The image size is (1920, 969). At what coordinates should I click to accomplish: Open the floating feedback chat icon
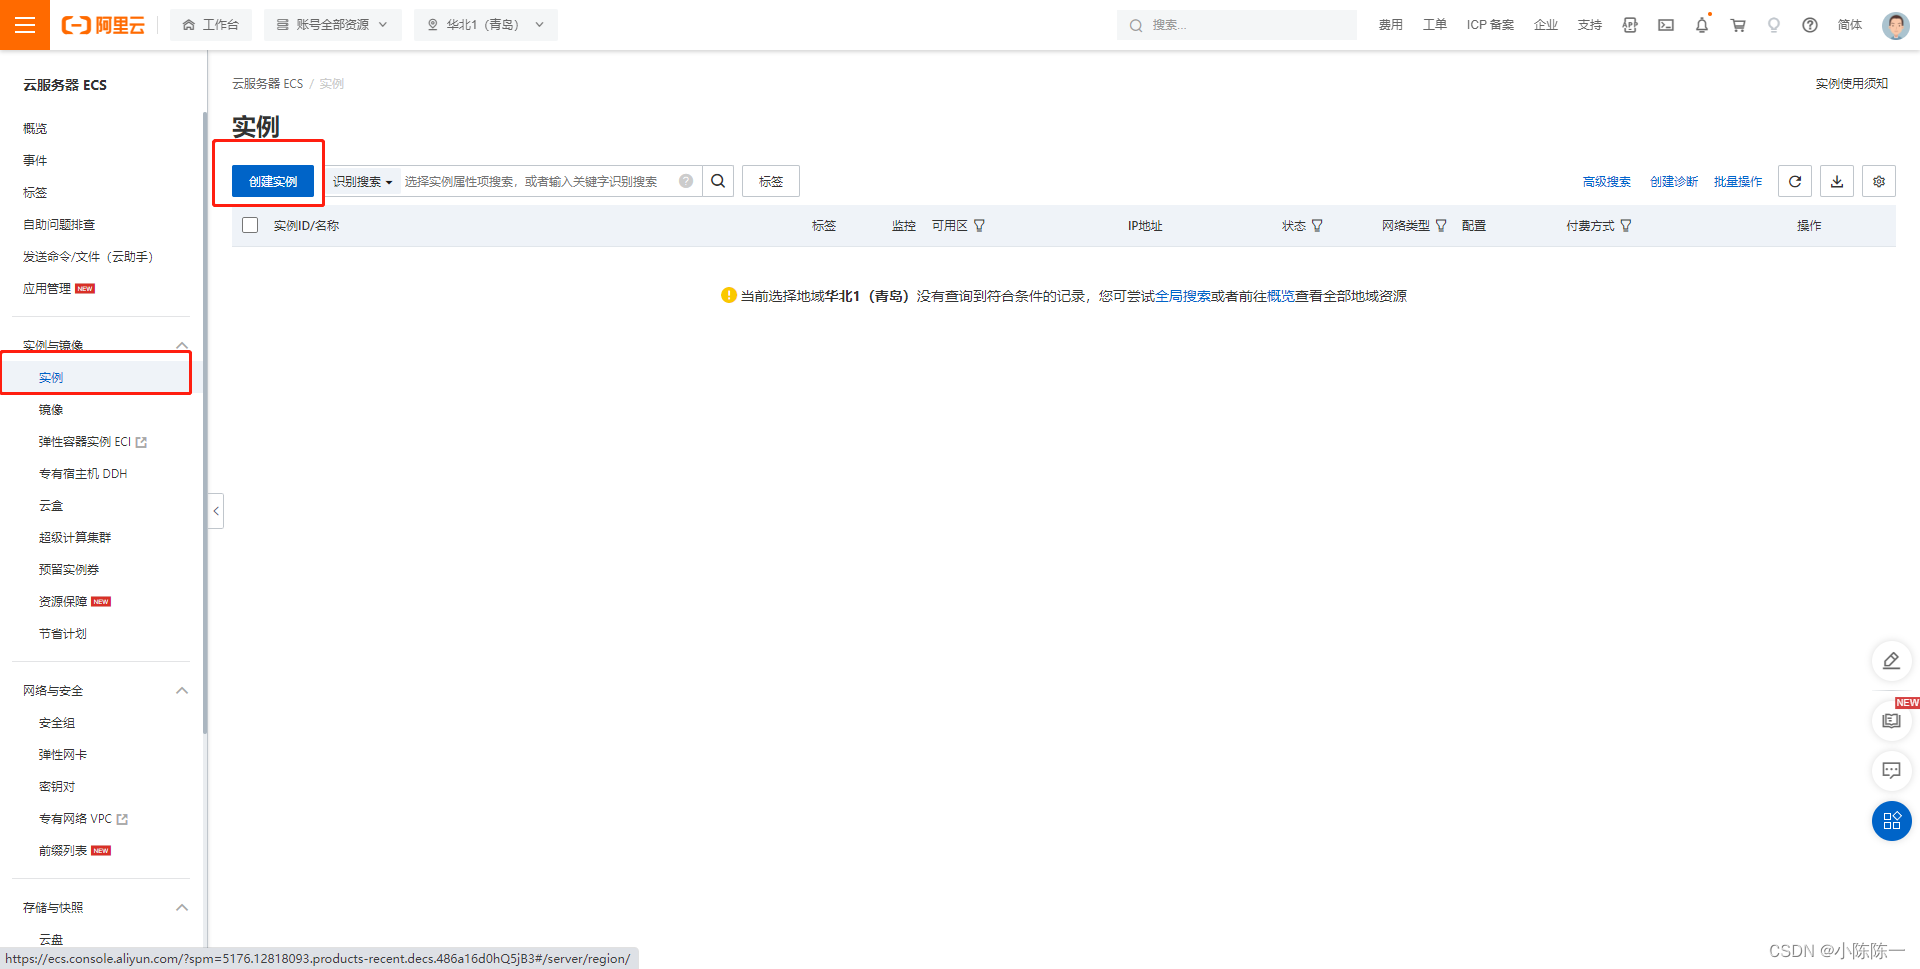1891,770
